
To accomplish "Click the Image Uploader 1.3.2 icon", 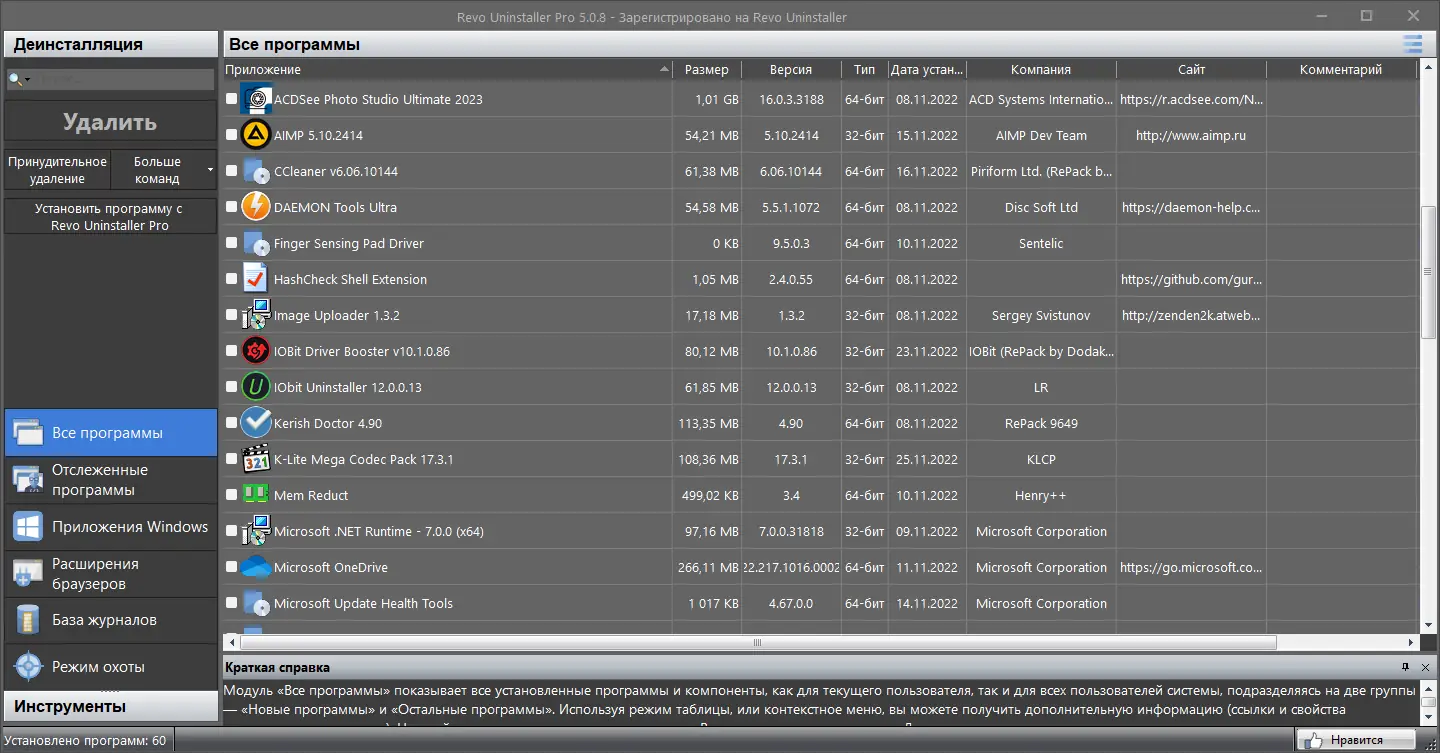I will [257, 315].
